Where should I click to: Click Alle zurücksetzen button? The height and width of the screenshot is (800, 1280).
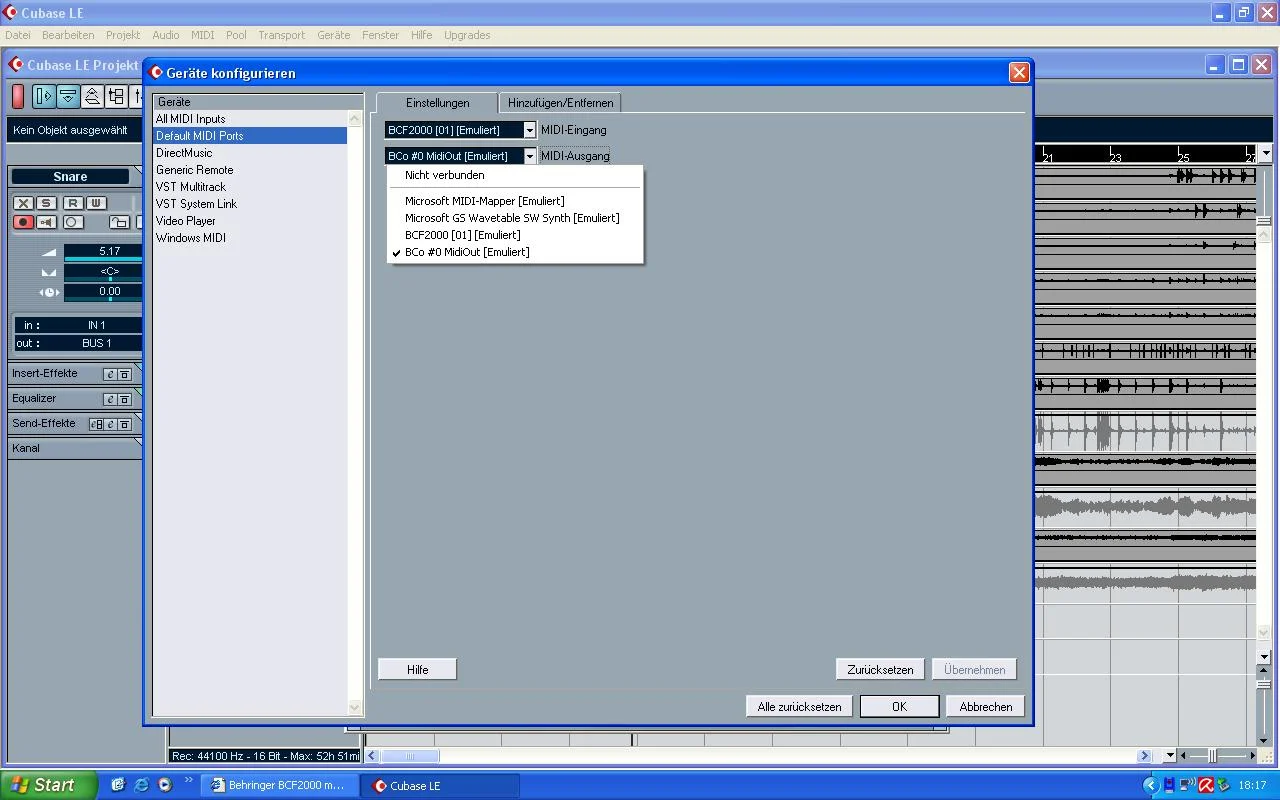(x=799, y=707)
